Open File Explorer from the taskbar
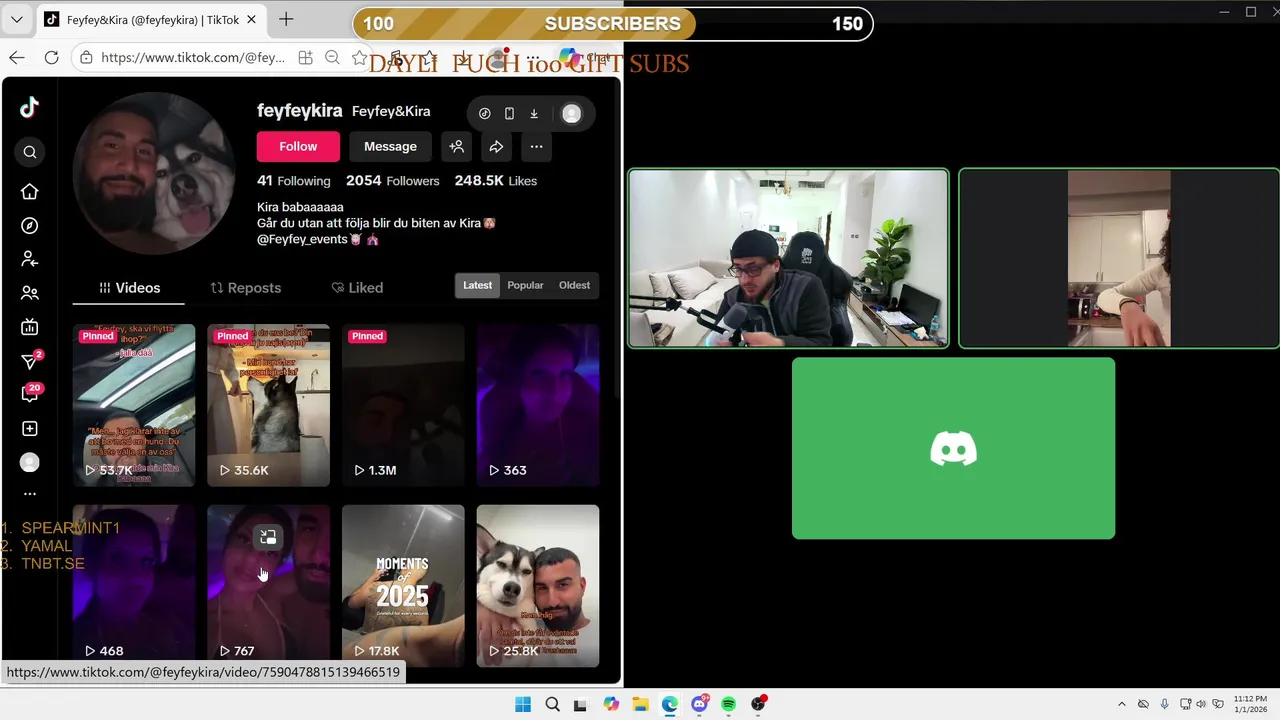Screen dimensions: 1280x720 [640, 704]
